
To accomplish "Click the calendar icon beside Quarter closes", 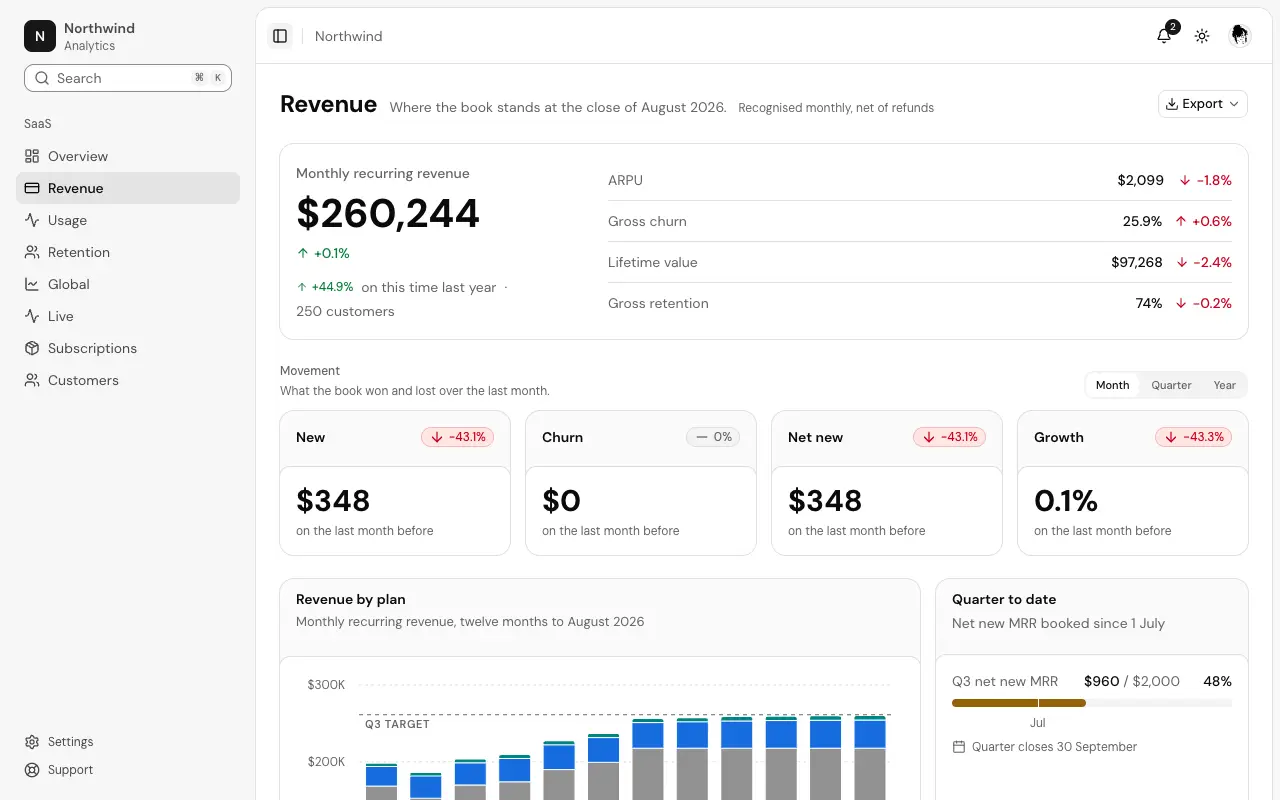I will (x=959, y=747).
